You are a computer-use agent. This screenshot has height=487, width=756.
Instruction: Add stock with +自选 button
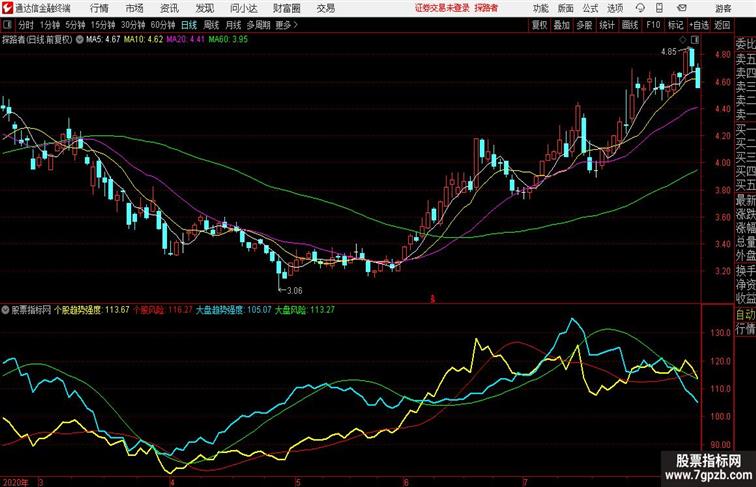point(699,25)
